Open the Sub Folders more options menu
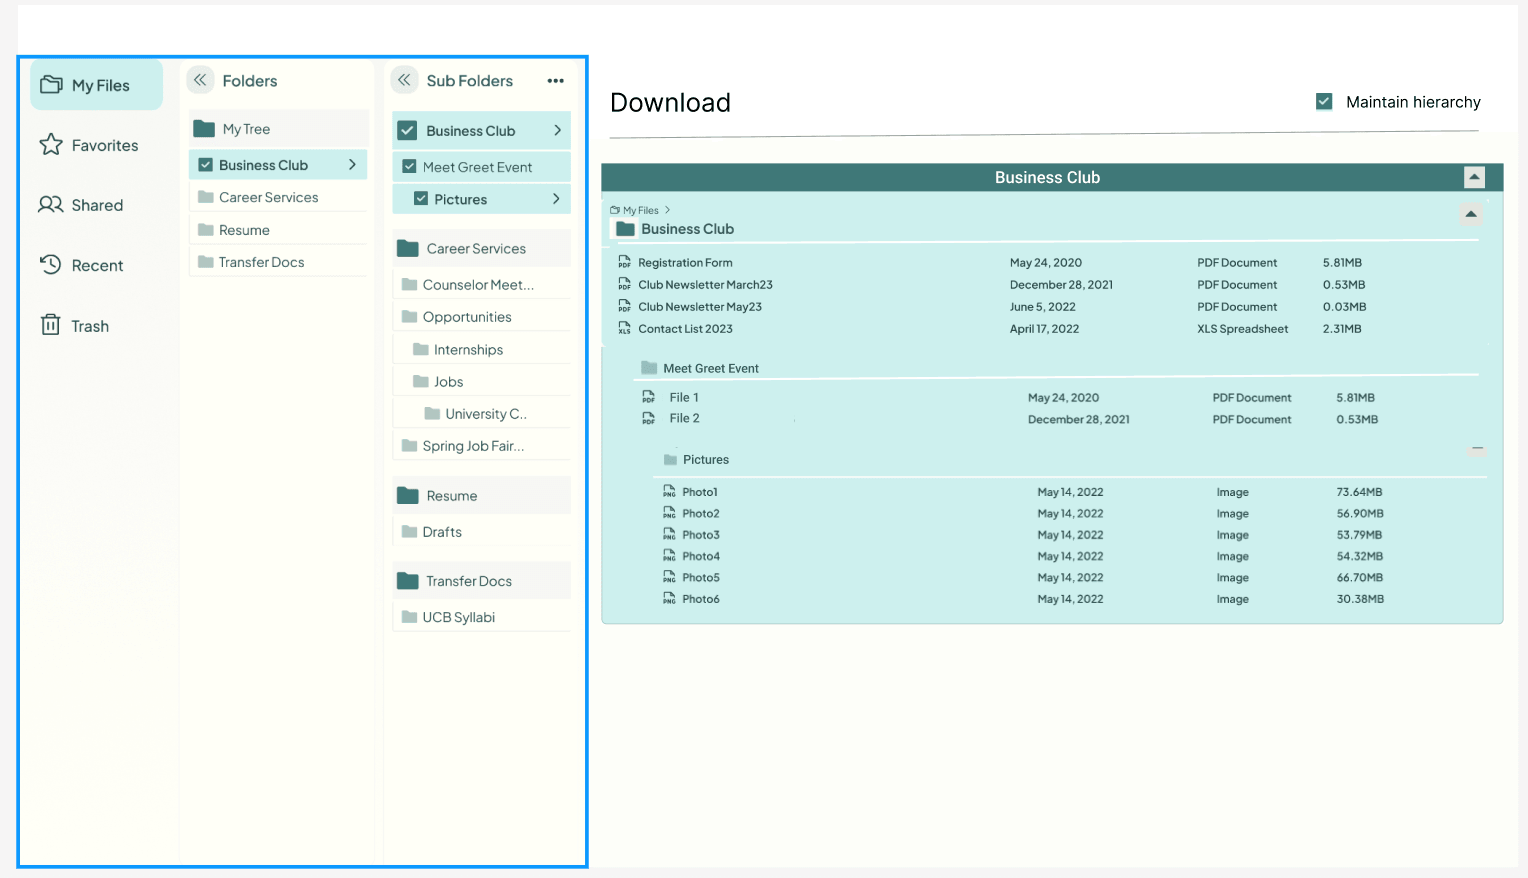This screenshot has height=878, width=1528. tap(556, 81)
